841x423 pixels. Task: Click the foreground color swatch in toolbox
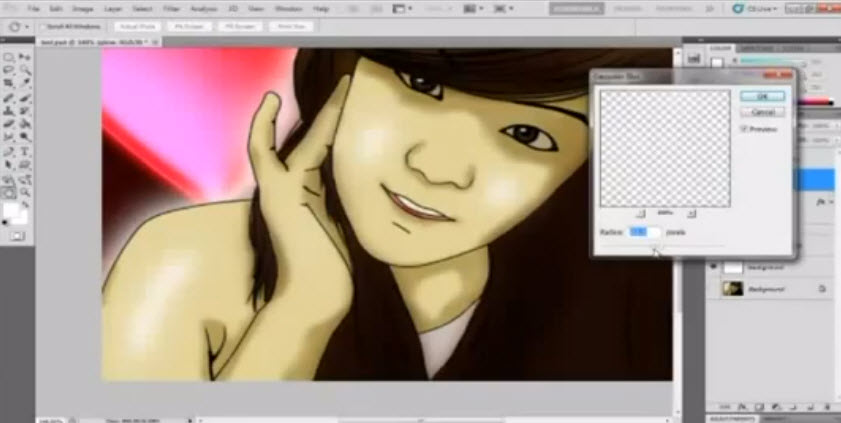click(10, 209)
